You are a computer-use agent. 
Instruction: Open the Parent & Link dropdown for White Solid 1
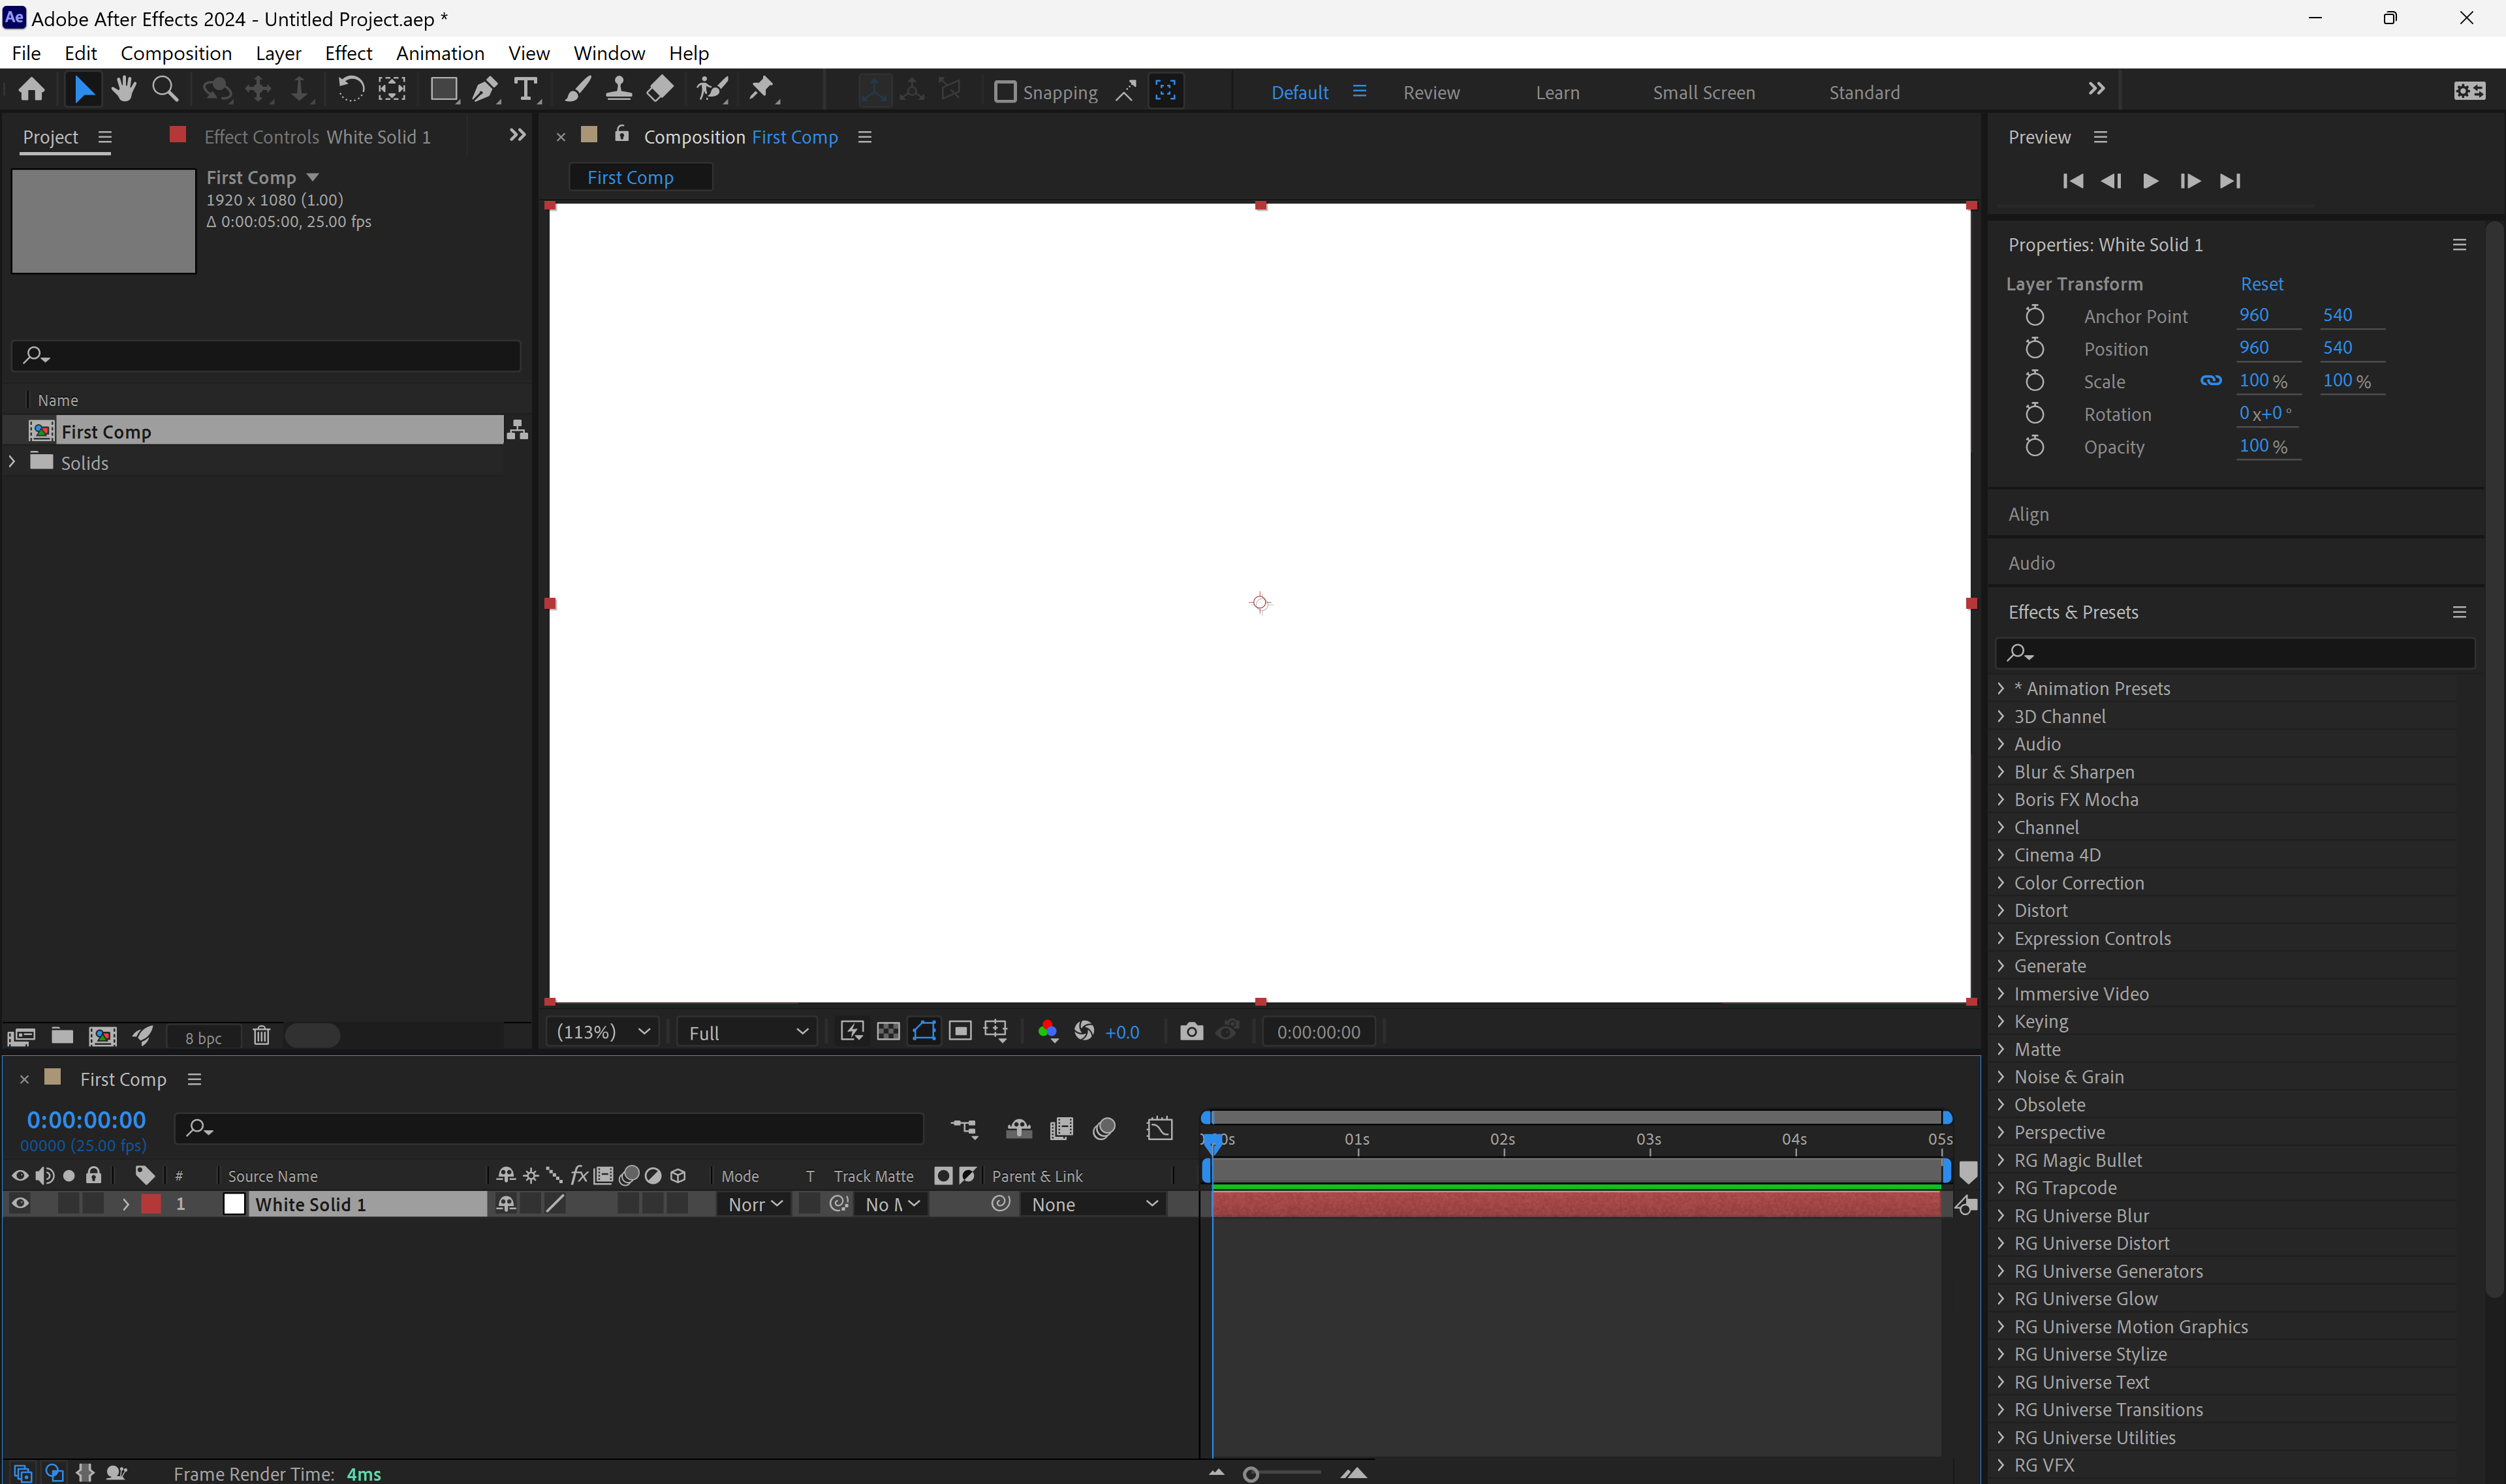pyautogui.click(x=1093, y=1204)
